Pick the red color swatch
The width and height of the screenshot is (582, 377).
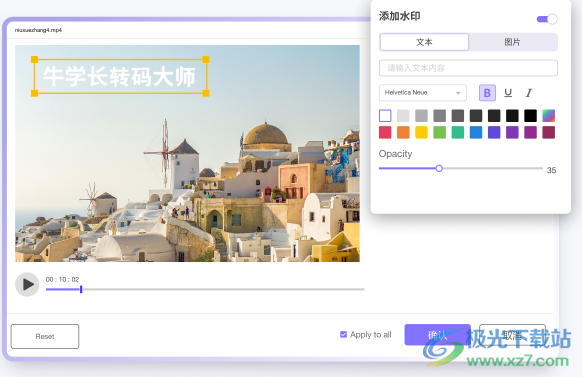385,132
